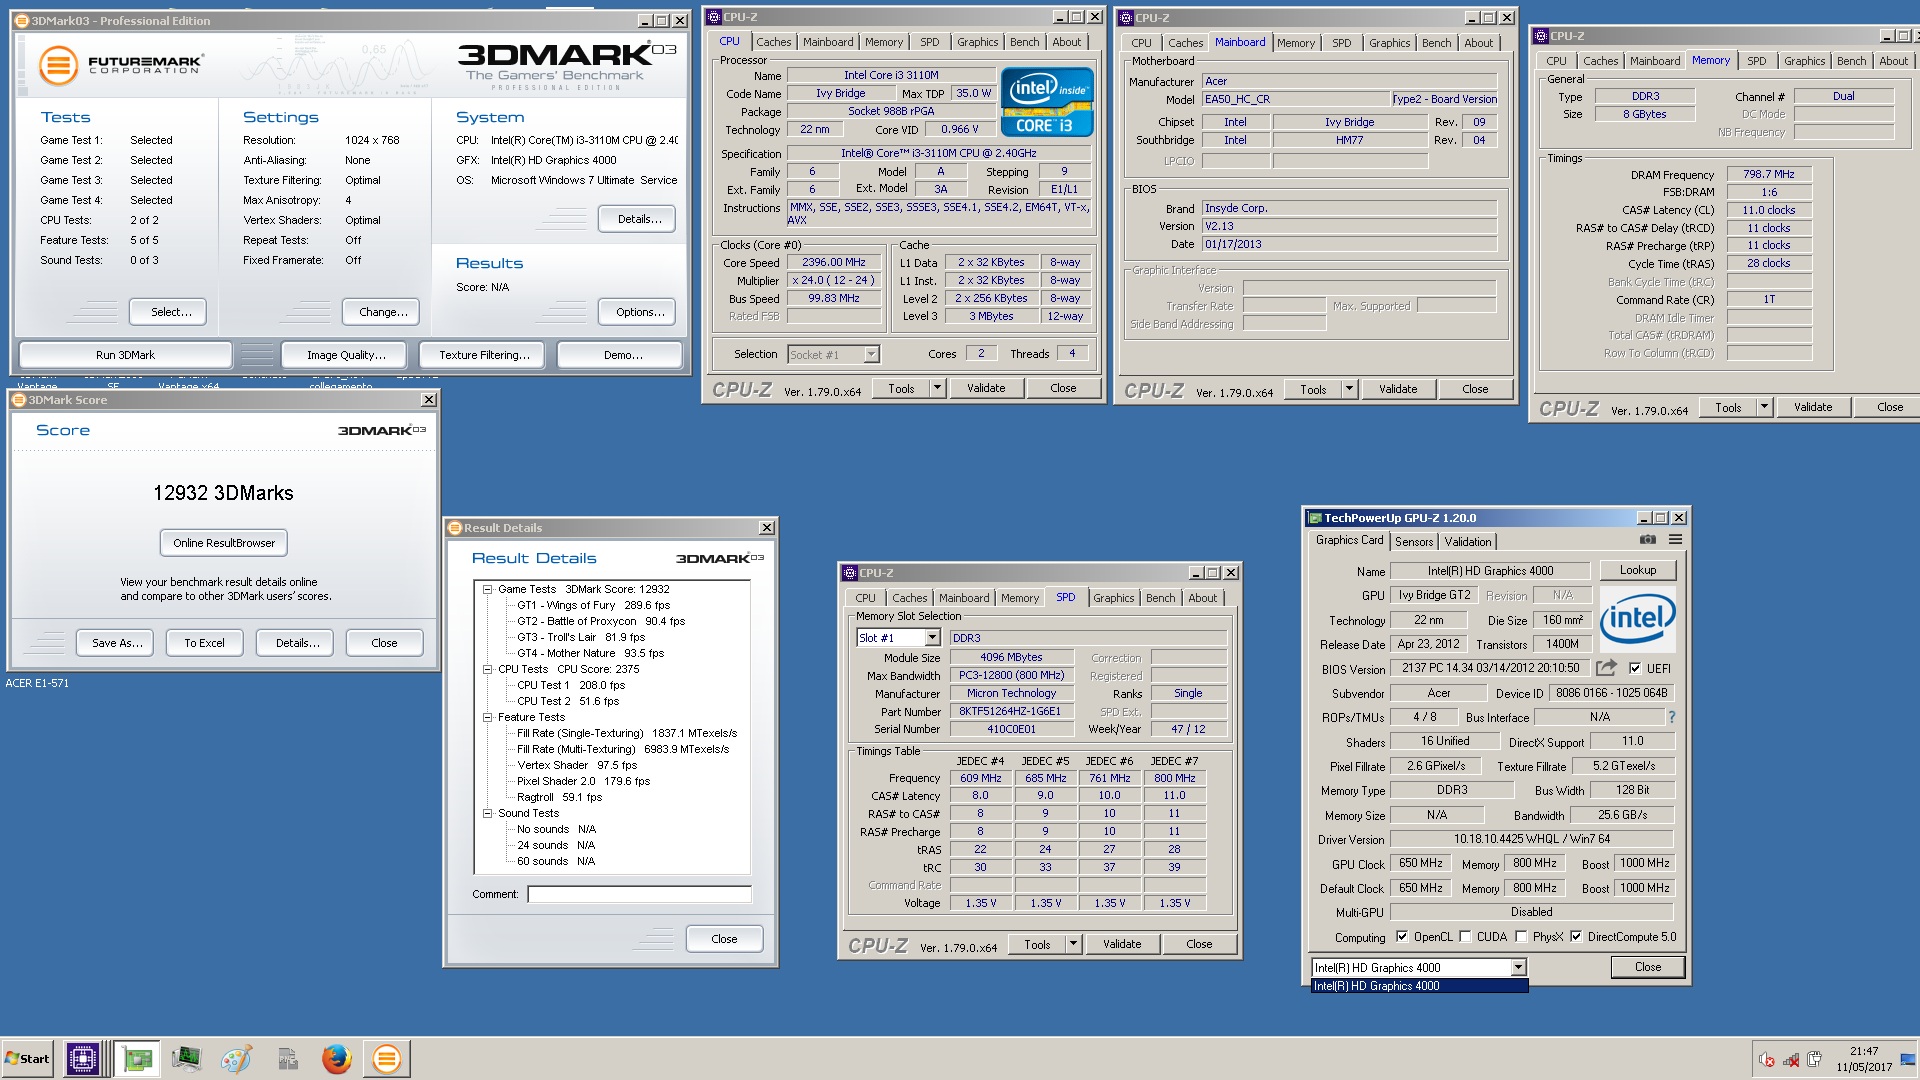Viewport: 1920px width, 1080px height.
Task: Select Intel(R) HD Graphics 4000 dropdown list entry
Action: (1419, 986)
